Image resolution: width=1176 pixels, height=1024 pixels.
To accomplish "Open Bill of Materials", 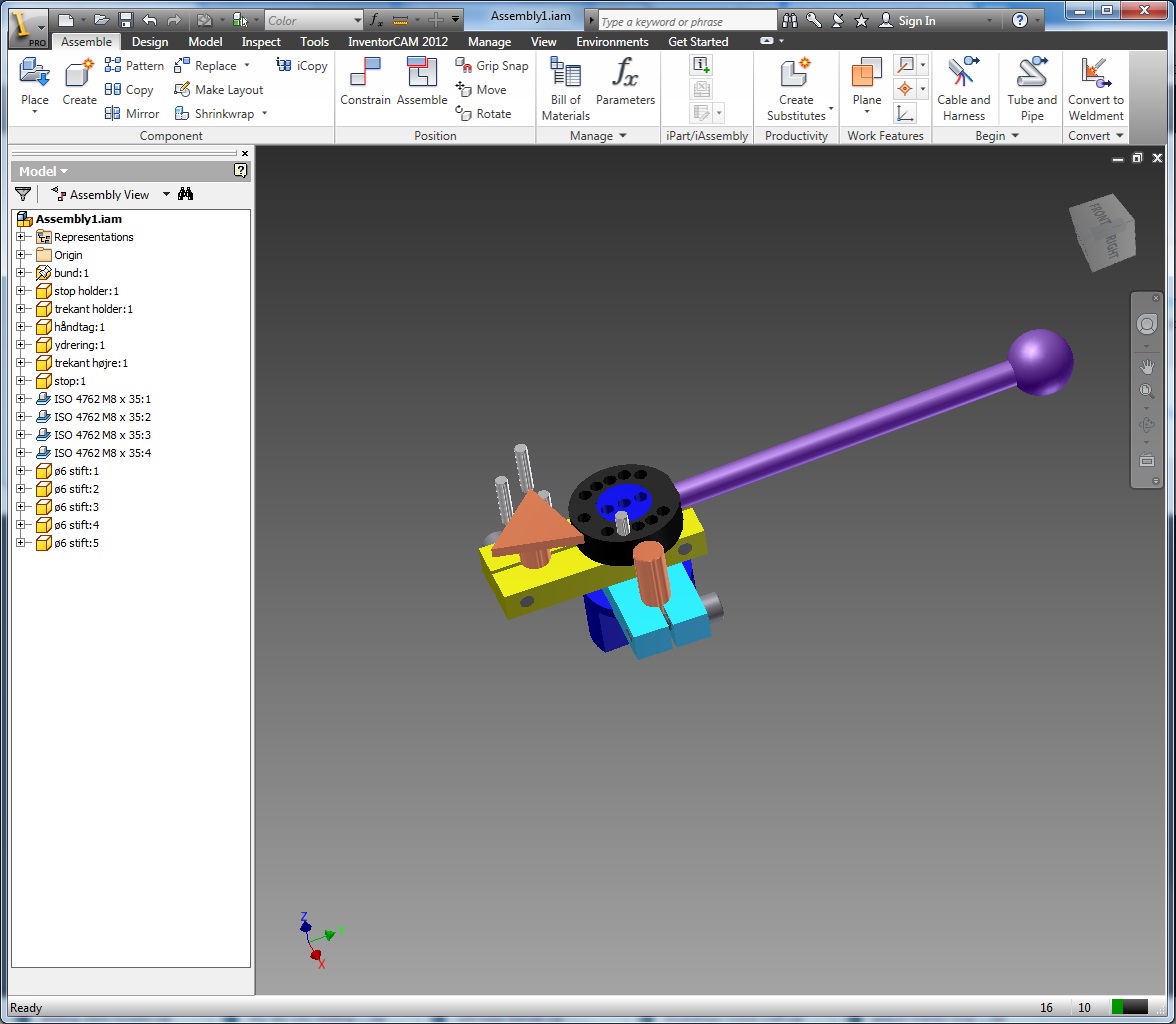I will tap(566, 89).
